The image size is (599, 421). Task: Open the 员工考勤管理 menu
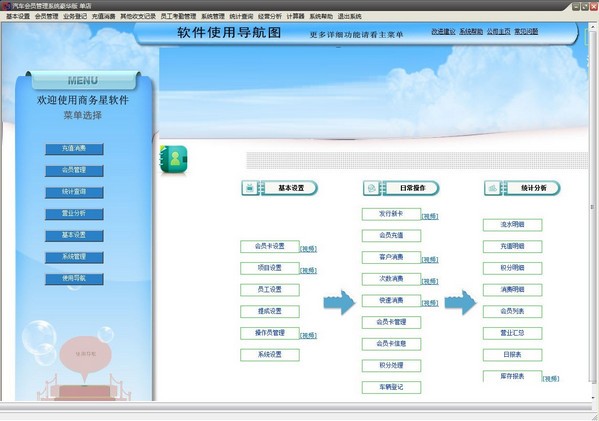[178, 16]
